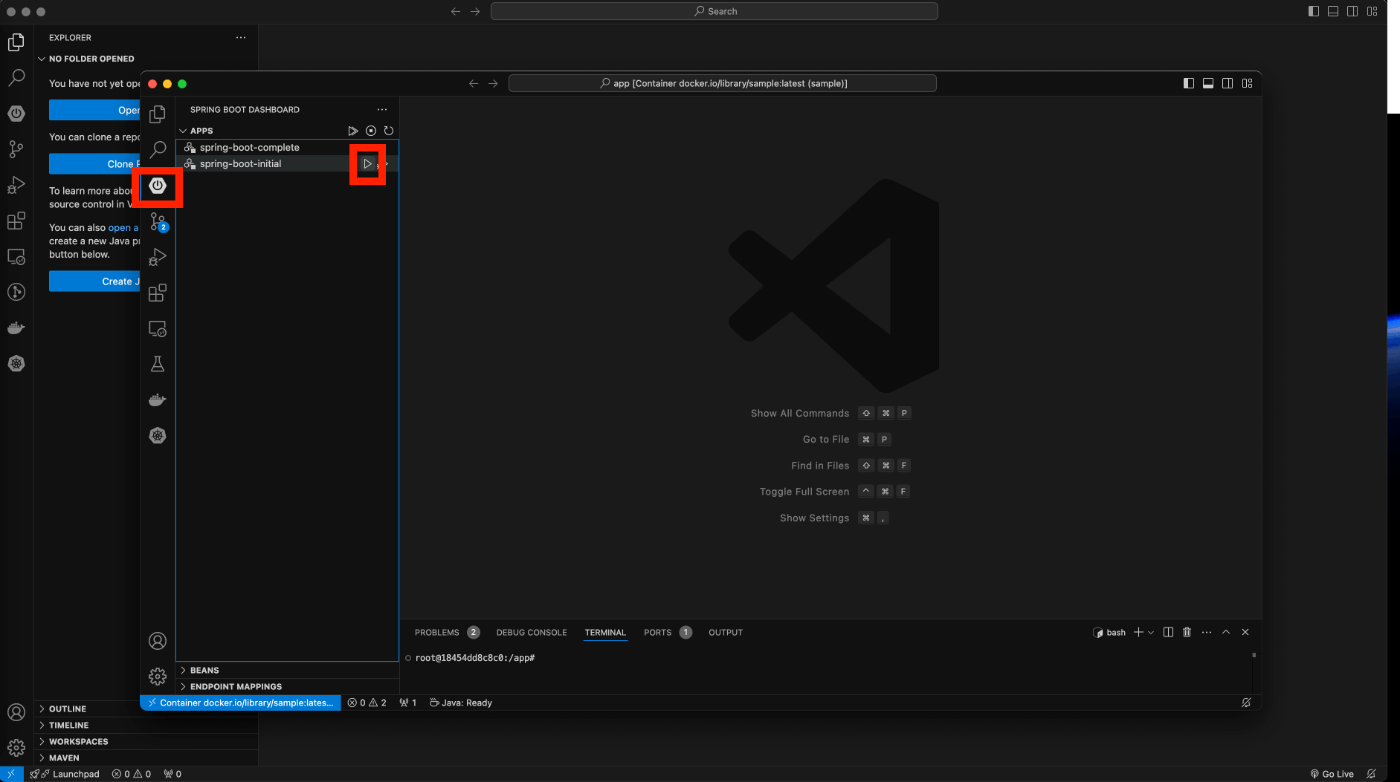Switch to the PROBLEMS tab

point(447,632)
